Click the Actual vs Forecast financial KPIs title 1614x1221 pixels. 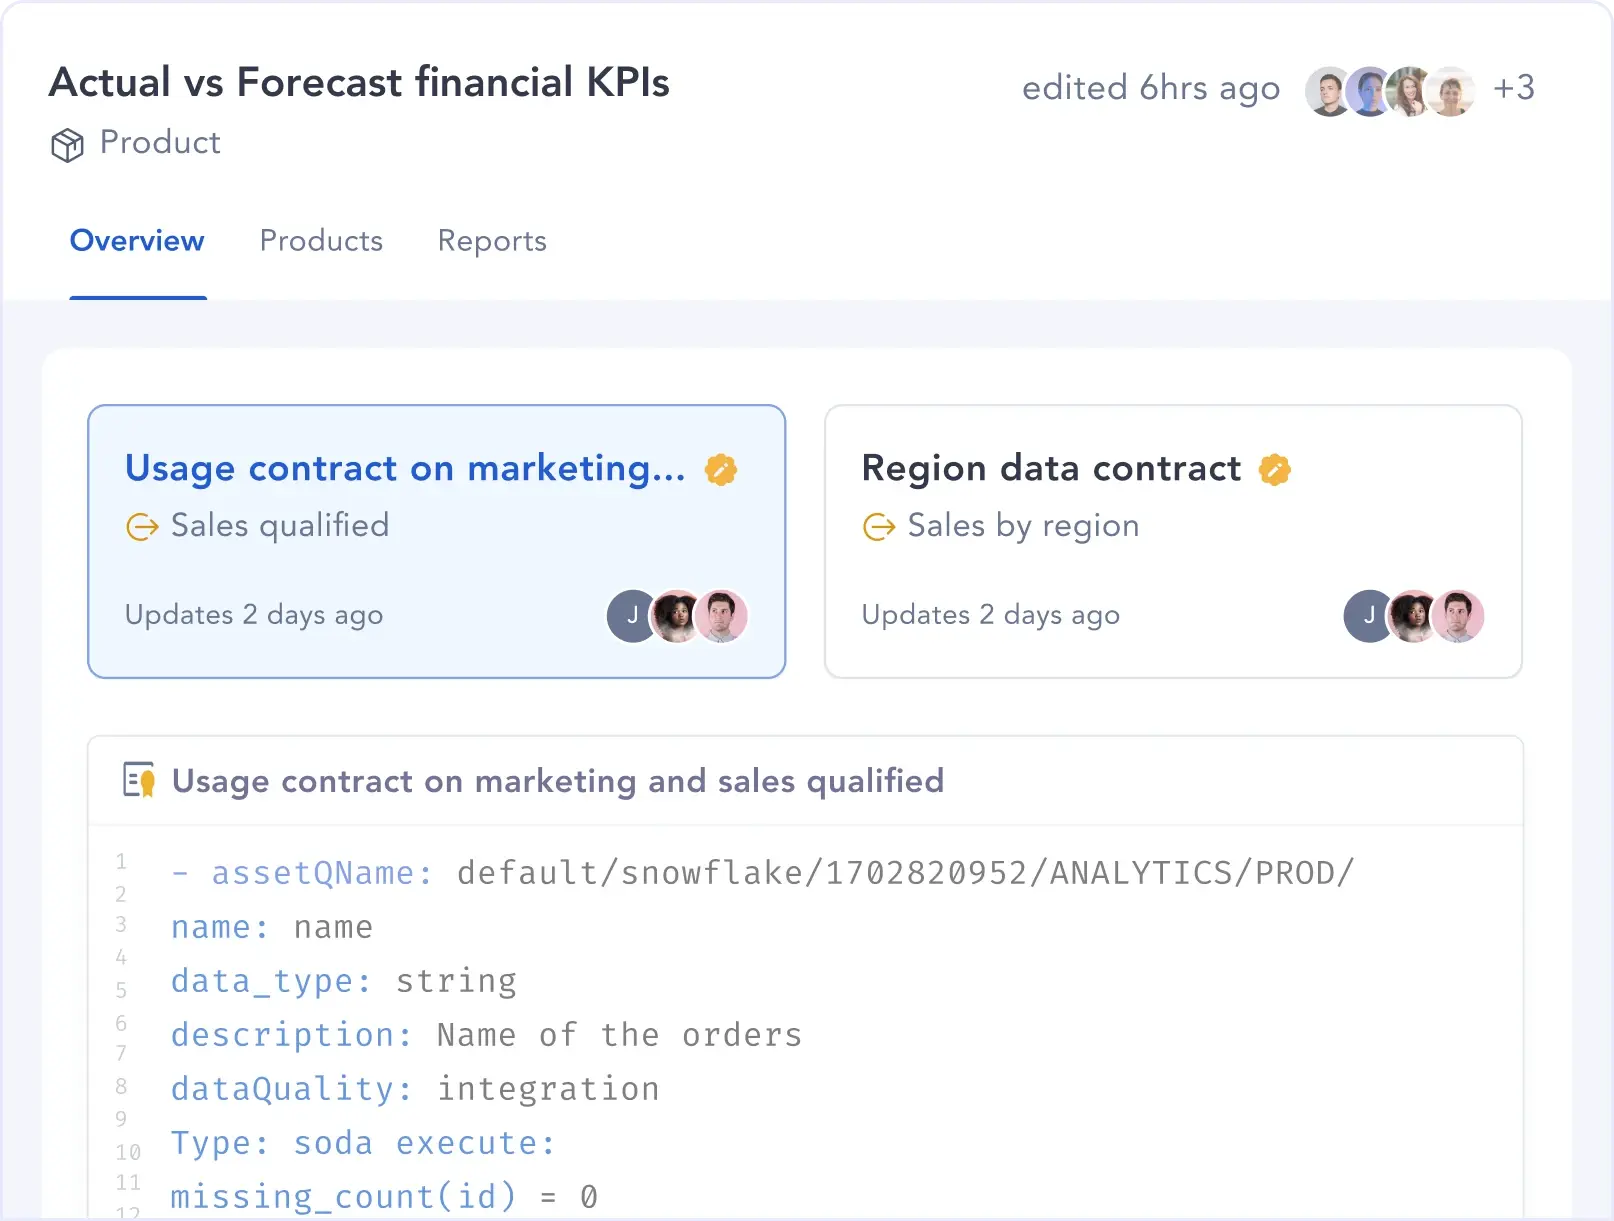point(359,82)
